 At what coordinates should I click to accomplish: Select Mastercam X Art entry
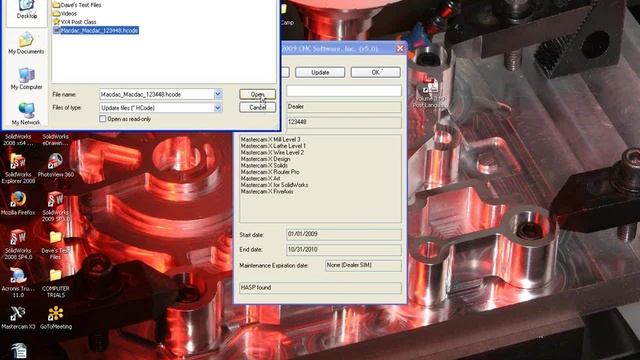point(261,179)
